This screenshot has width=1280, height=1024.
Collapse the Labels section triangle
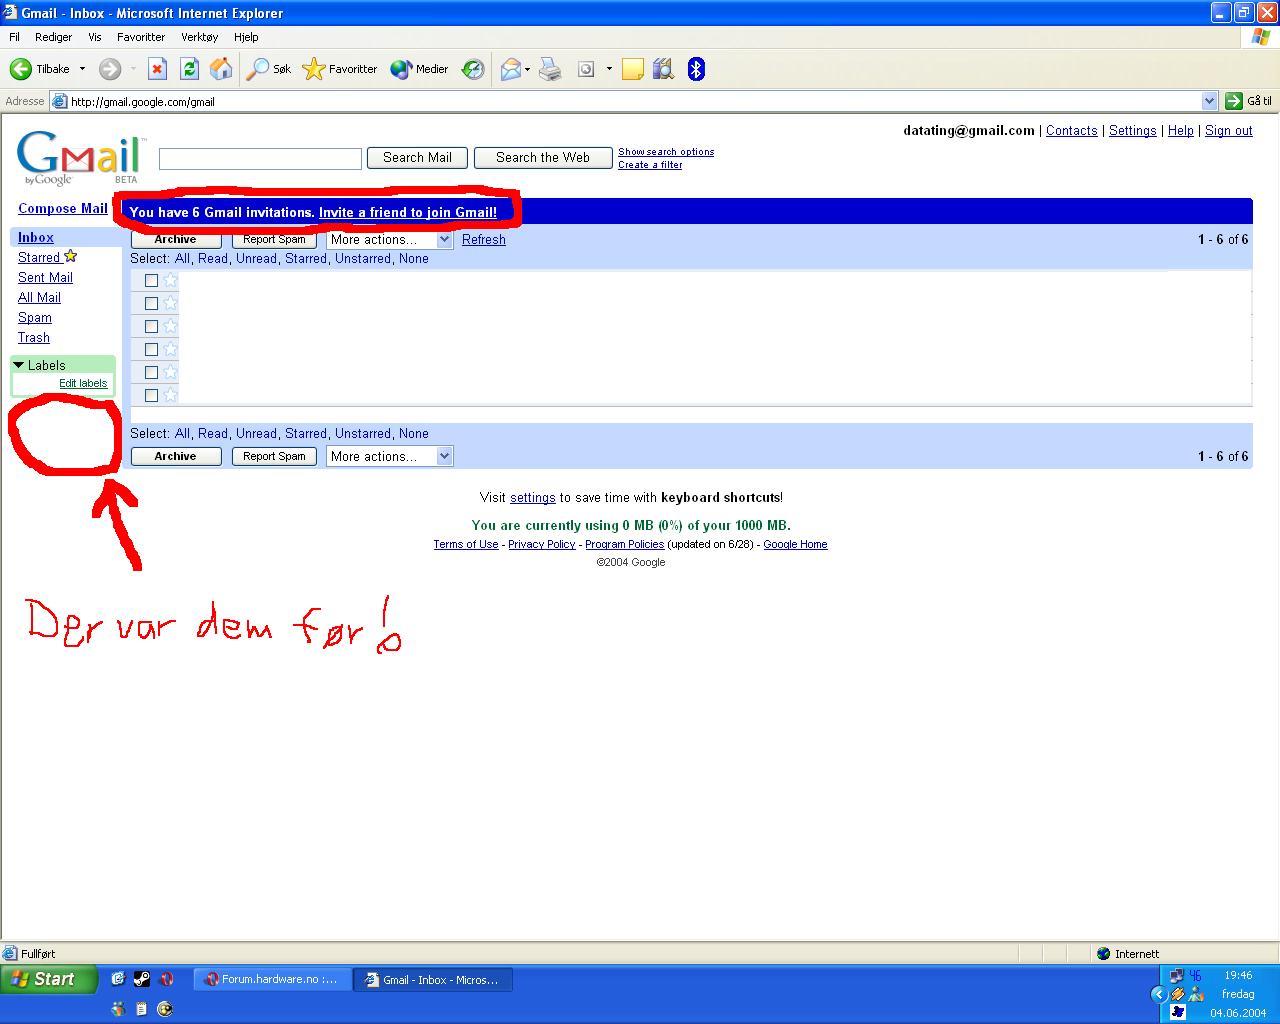tap(18, 365)
